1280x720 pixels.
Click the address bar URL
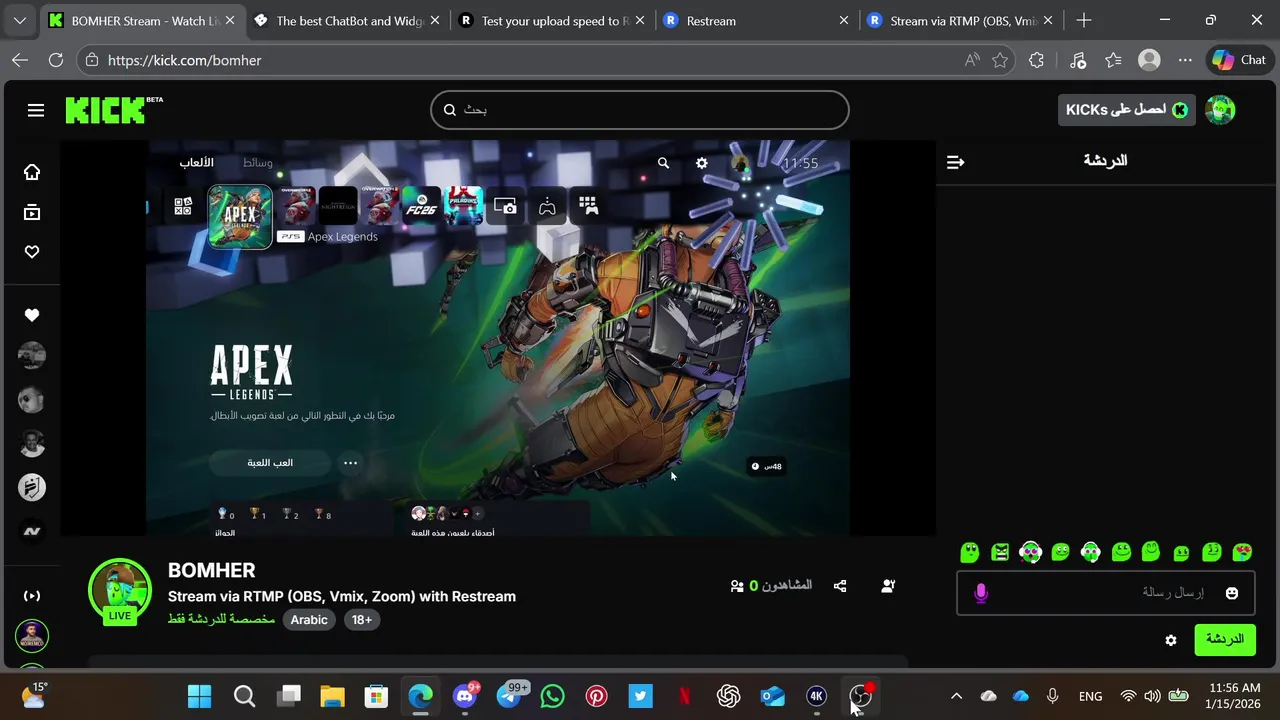(x=184, y=60)
